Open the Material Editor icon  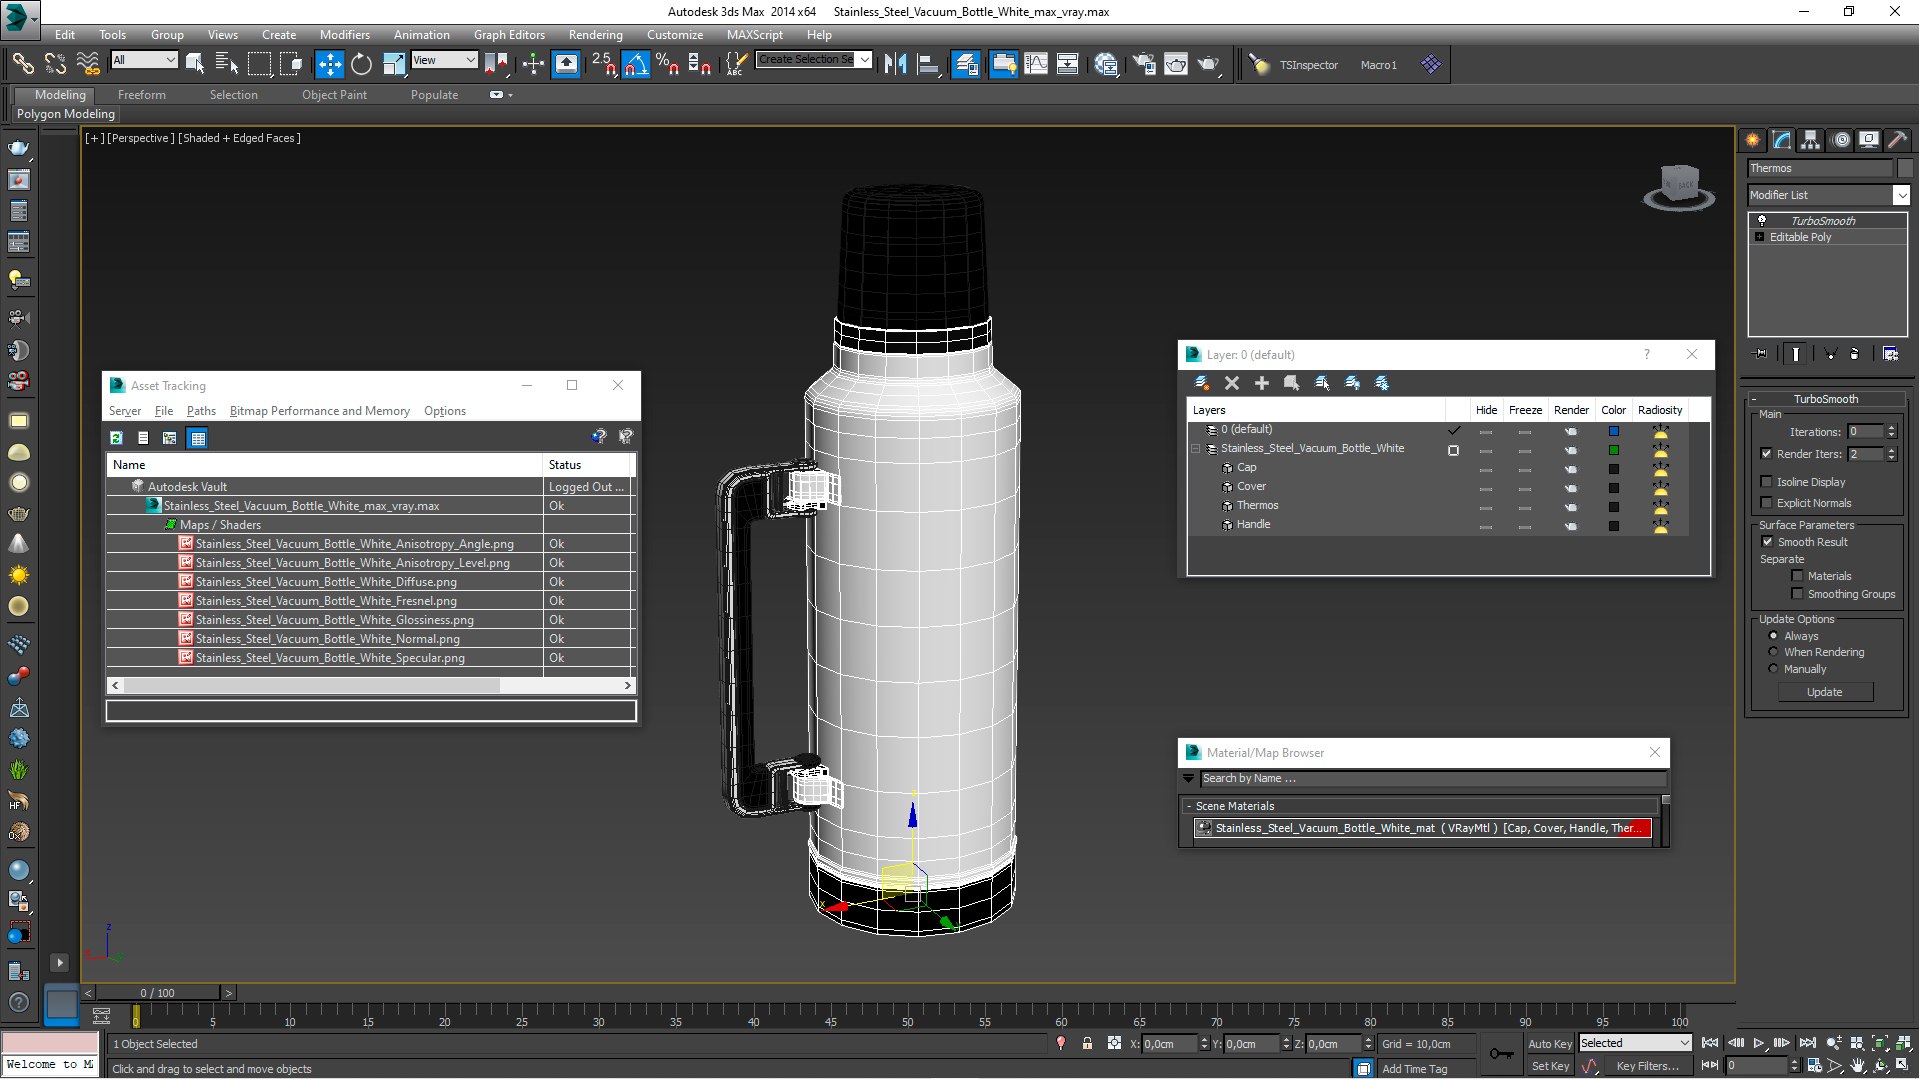tap(1106, 64)
